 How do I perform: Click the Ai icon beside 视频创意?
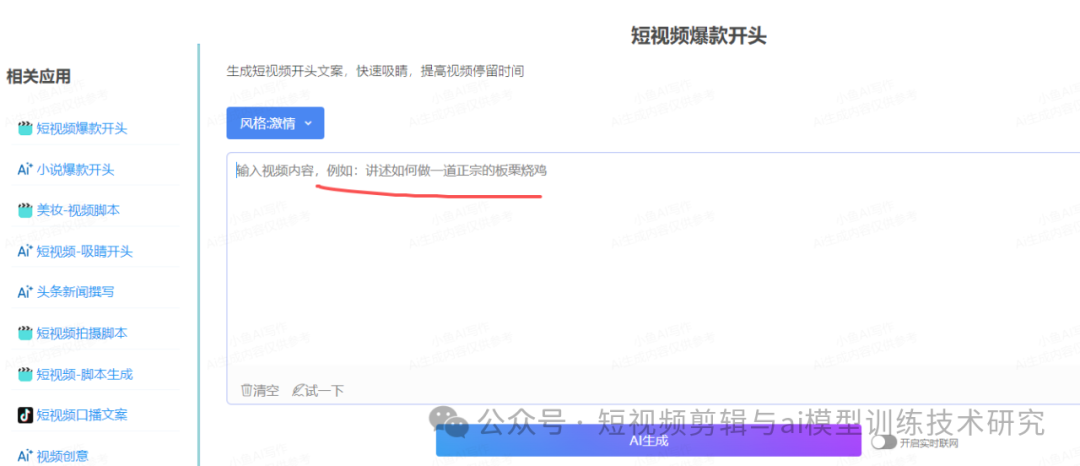pyautogui.click(x=25, y=456)
